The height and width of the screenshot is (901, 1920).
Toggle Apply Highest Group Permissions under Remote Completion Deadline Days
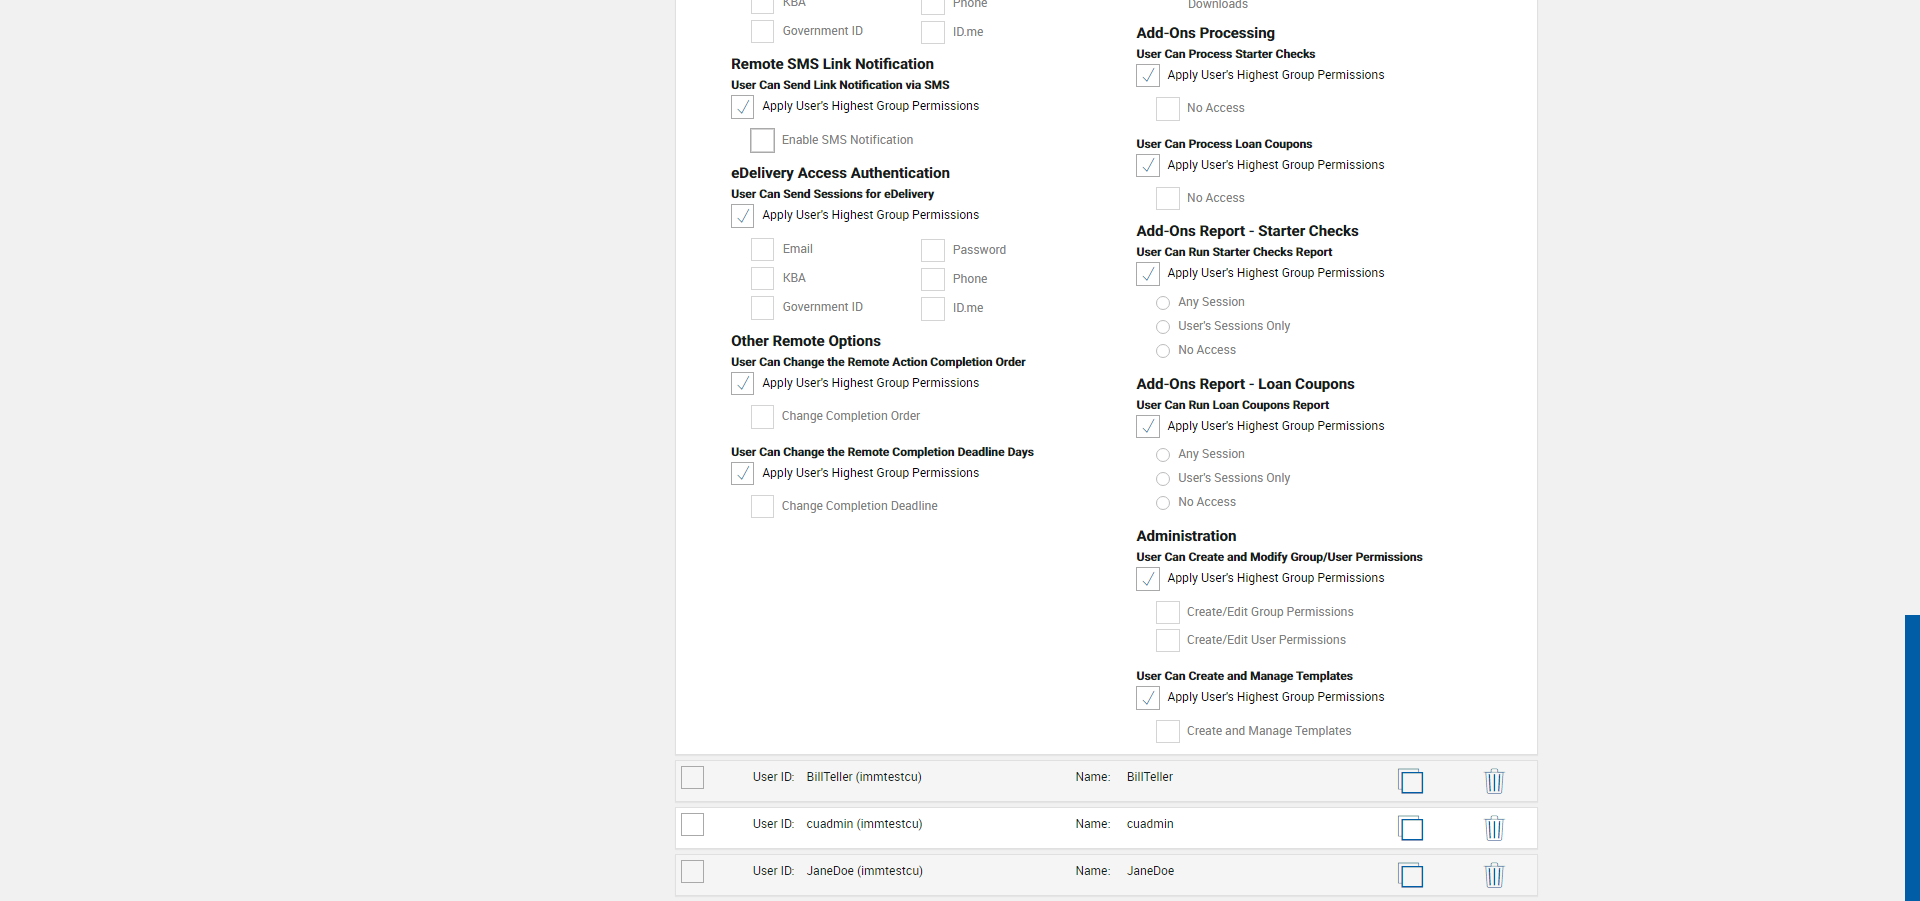click(x=742, y=474)
